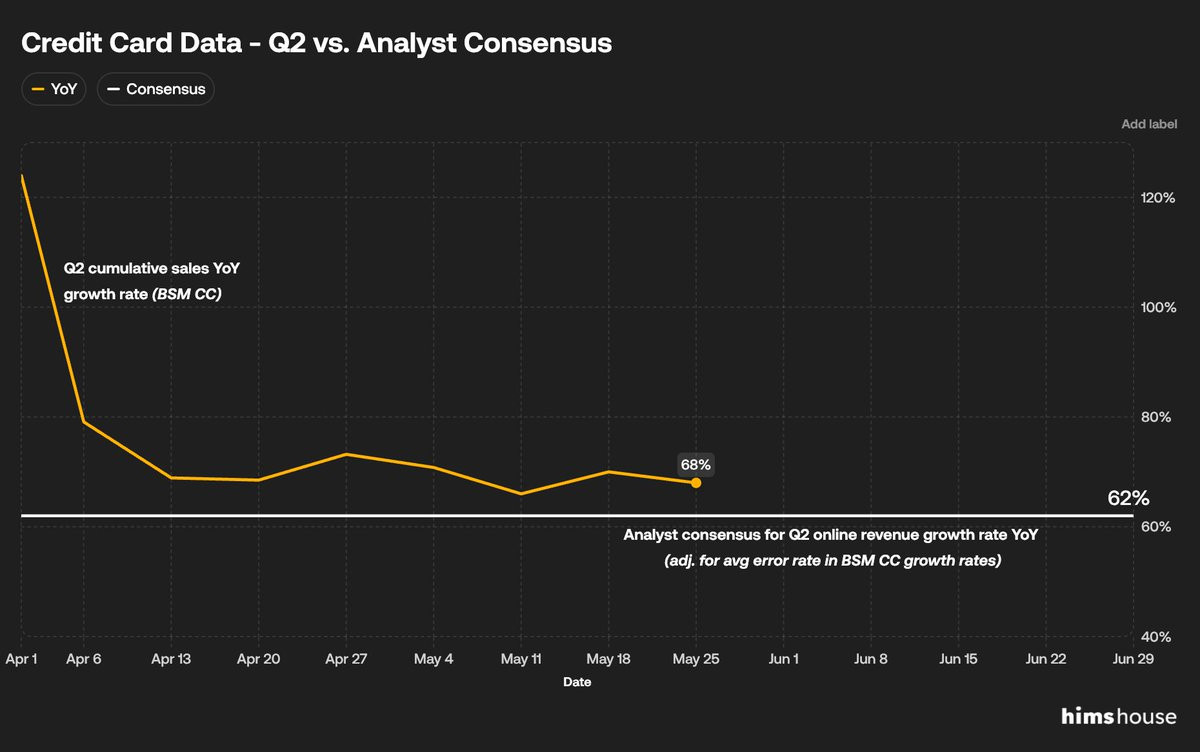
Task: Click the Date axis title
Action: point(576,683)
